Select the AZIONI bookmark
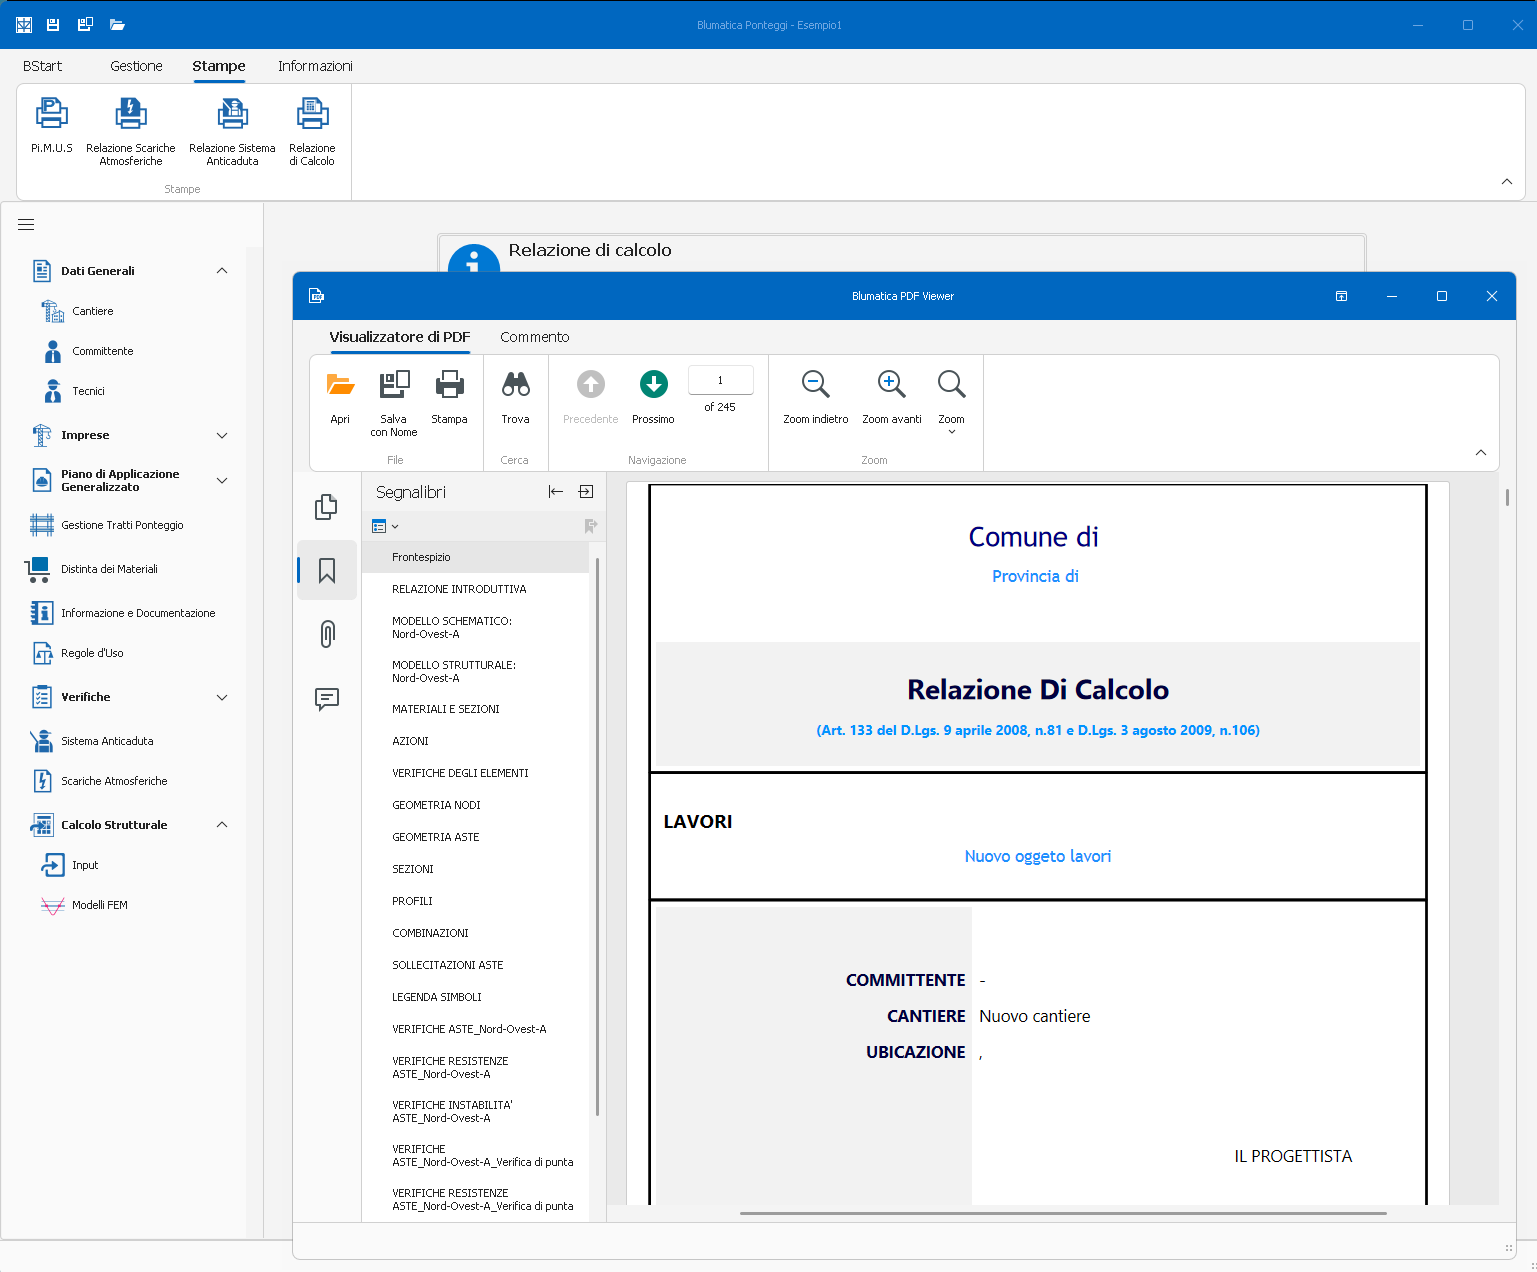The height and width of the screenshot is (1272, 1537). pyautogui.click(x=410, y=741)
